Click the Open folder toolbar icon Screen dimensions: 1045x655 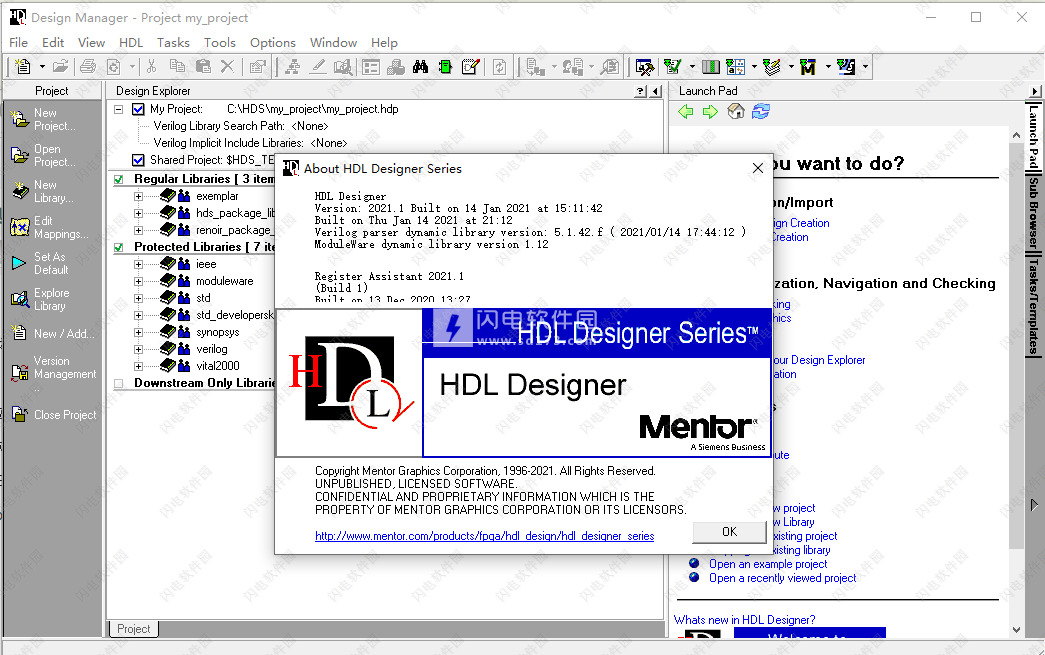[61, 67]
